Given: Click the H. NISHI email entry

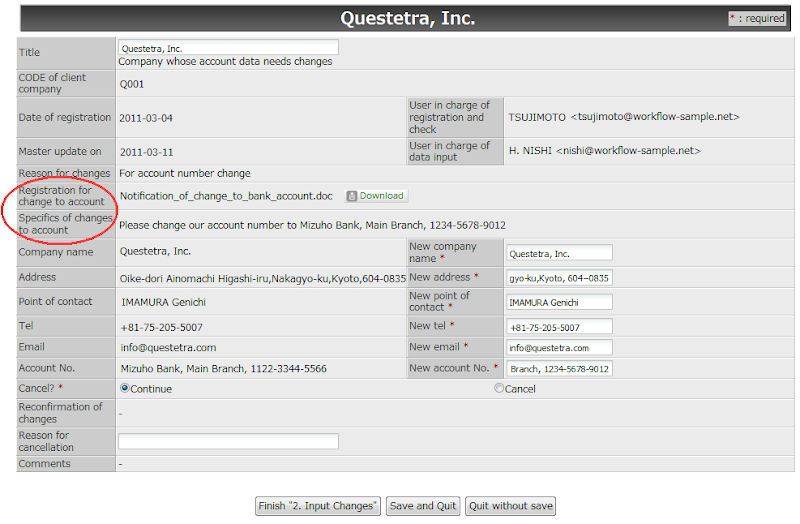Looking at the screenshot, I should [x=605, y=151].
